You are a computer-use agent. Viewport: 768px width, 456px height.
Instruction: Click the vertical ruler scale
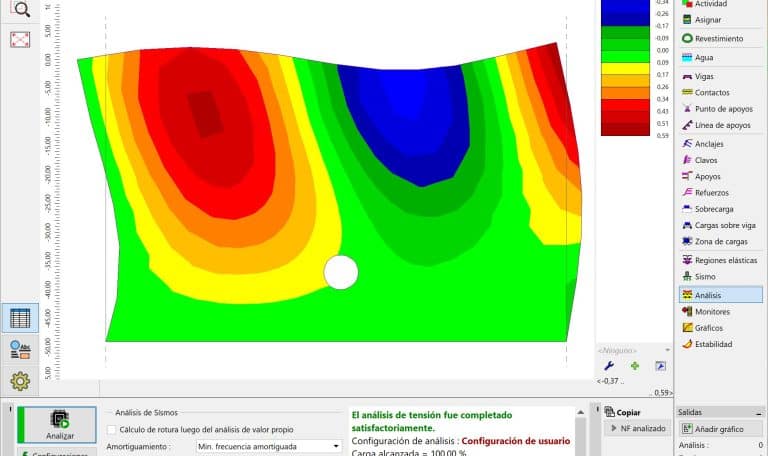coord(51,191)
